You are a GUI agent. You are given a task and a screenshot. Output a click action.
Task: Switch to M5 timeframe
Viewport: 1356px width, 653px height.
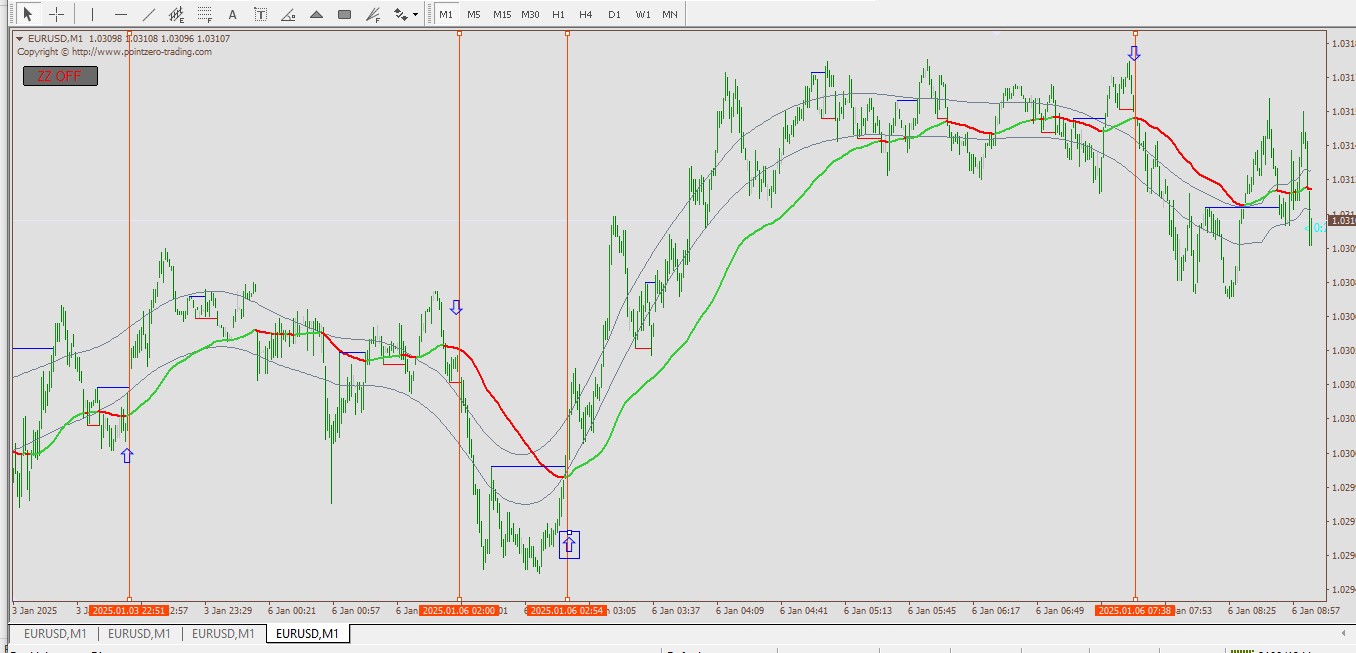click(x=473, y=14)
